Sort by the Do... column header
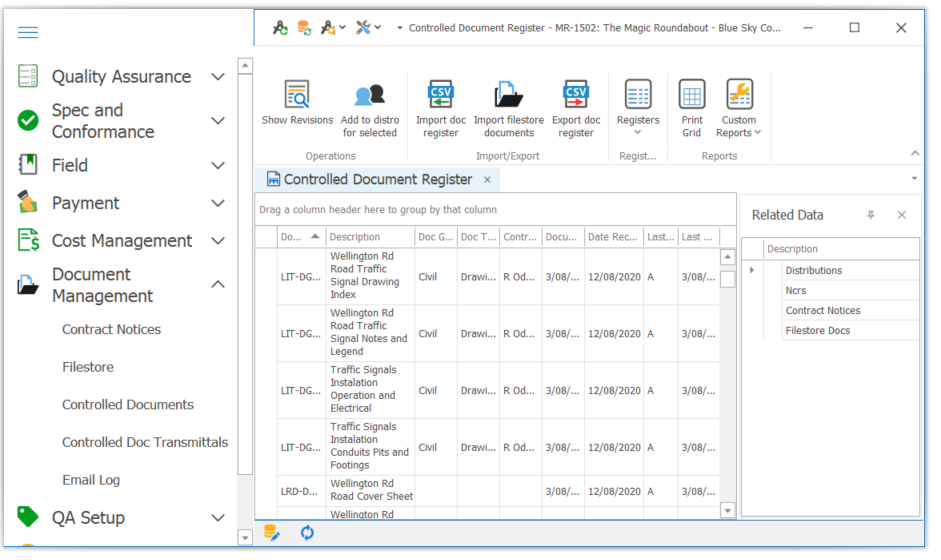The width and height of the screenshot is (941, 560). click(301, 237)
